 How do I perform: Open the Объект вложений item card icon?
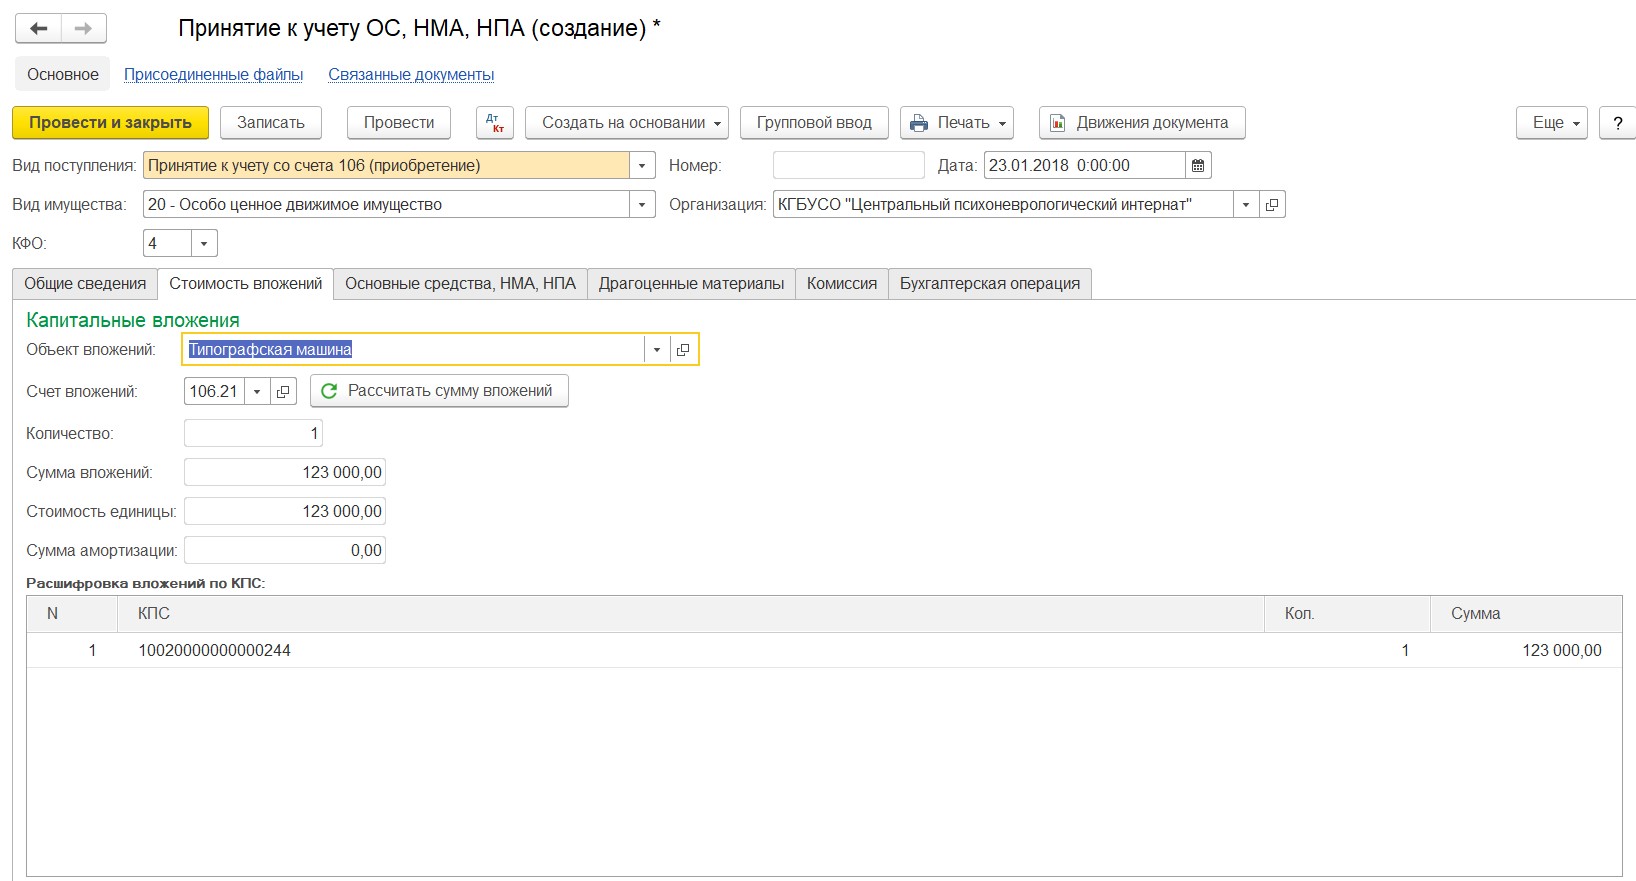tap(683, 350)
